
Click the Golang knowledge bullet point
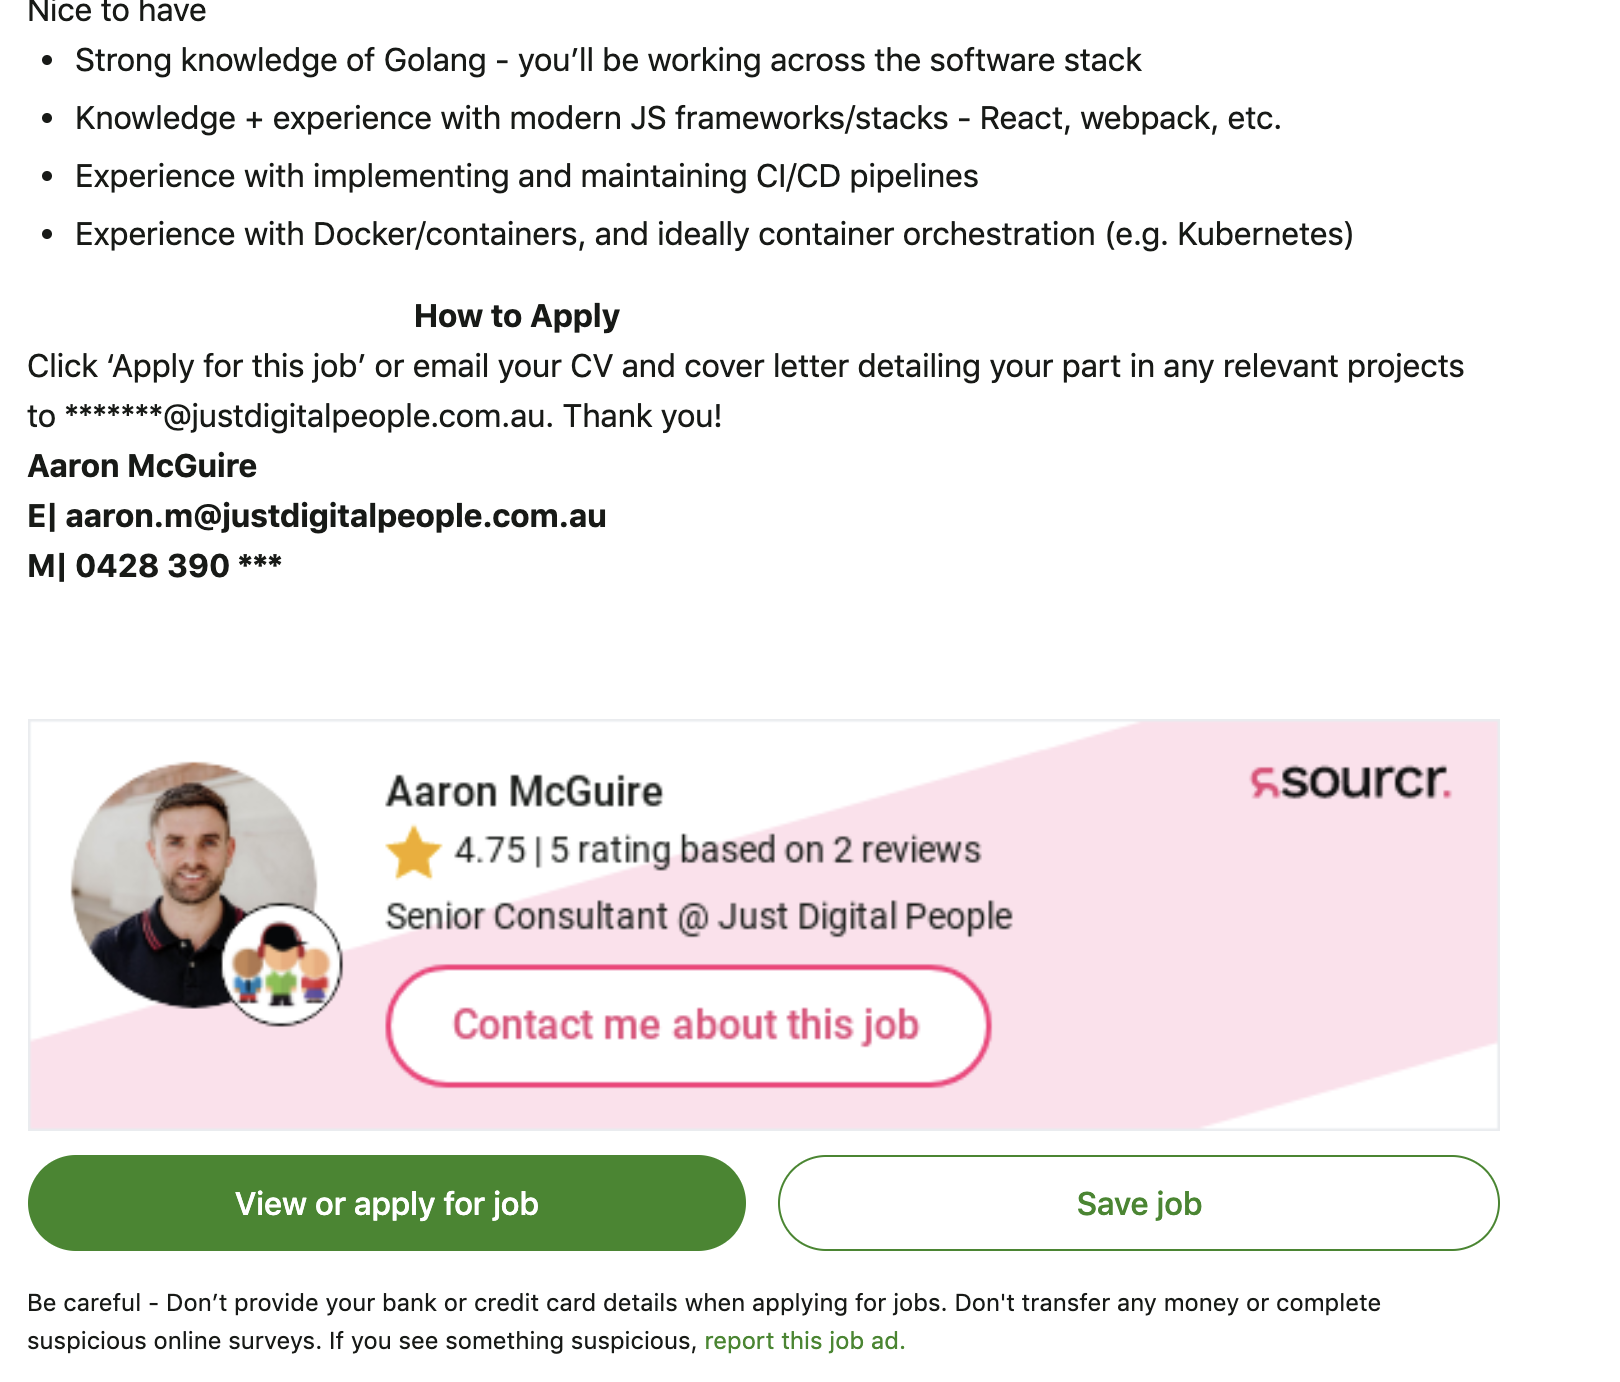tap(608, 60)
